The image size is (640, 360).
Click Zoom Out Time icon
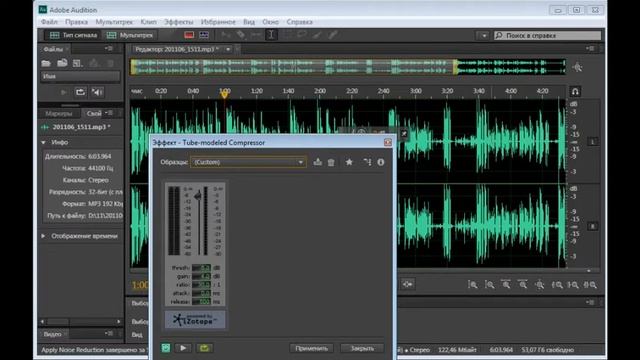tap(523, 285)
